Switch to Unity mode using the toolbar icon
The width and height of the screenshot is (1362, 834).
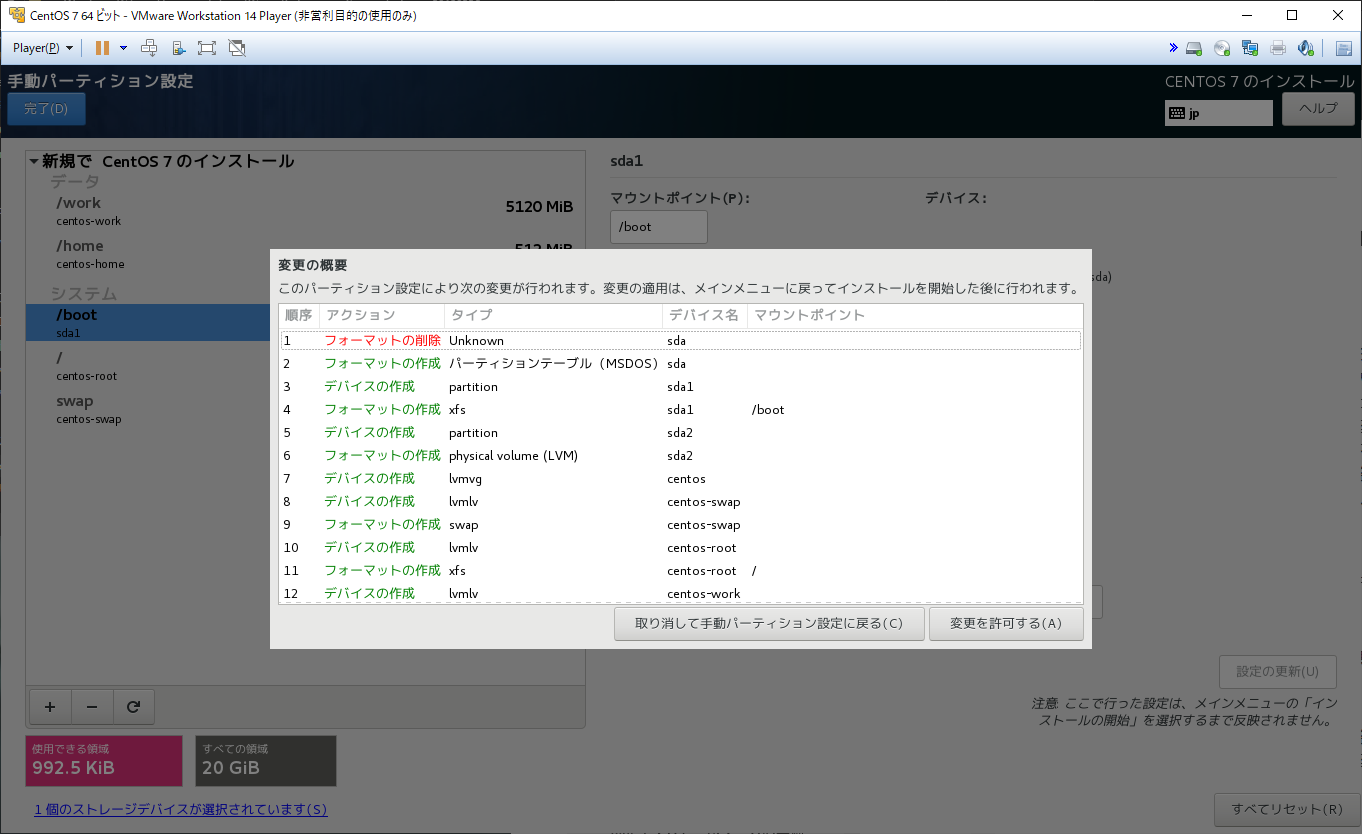[237, 48]
